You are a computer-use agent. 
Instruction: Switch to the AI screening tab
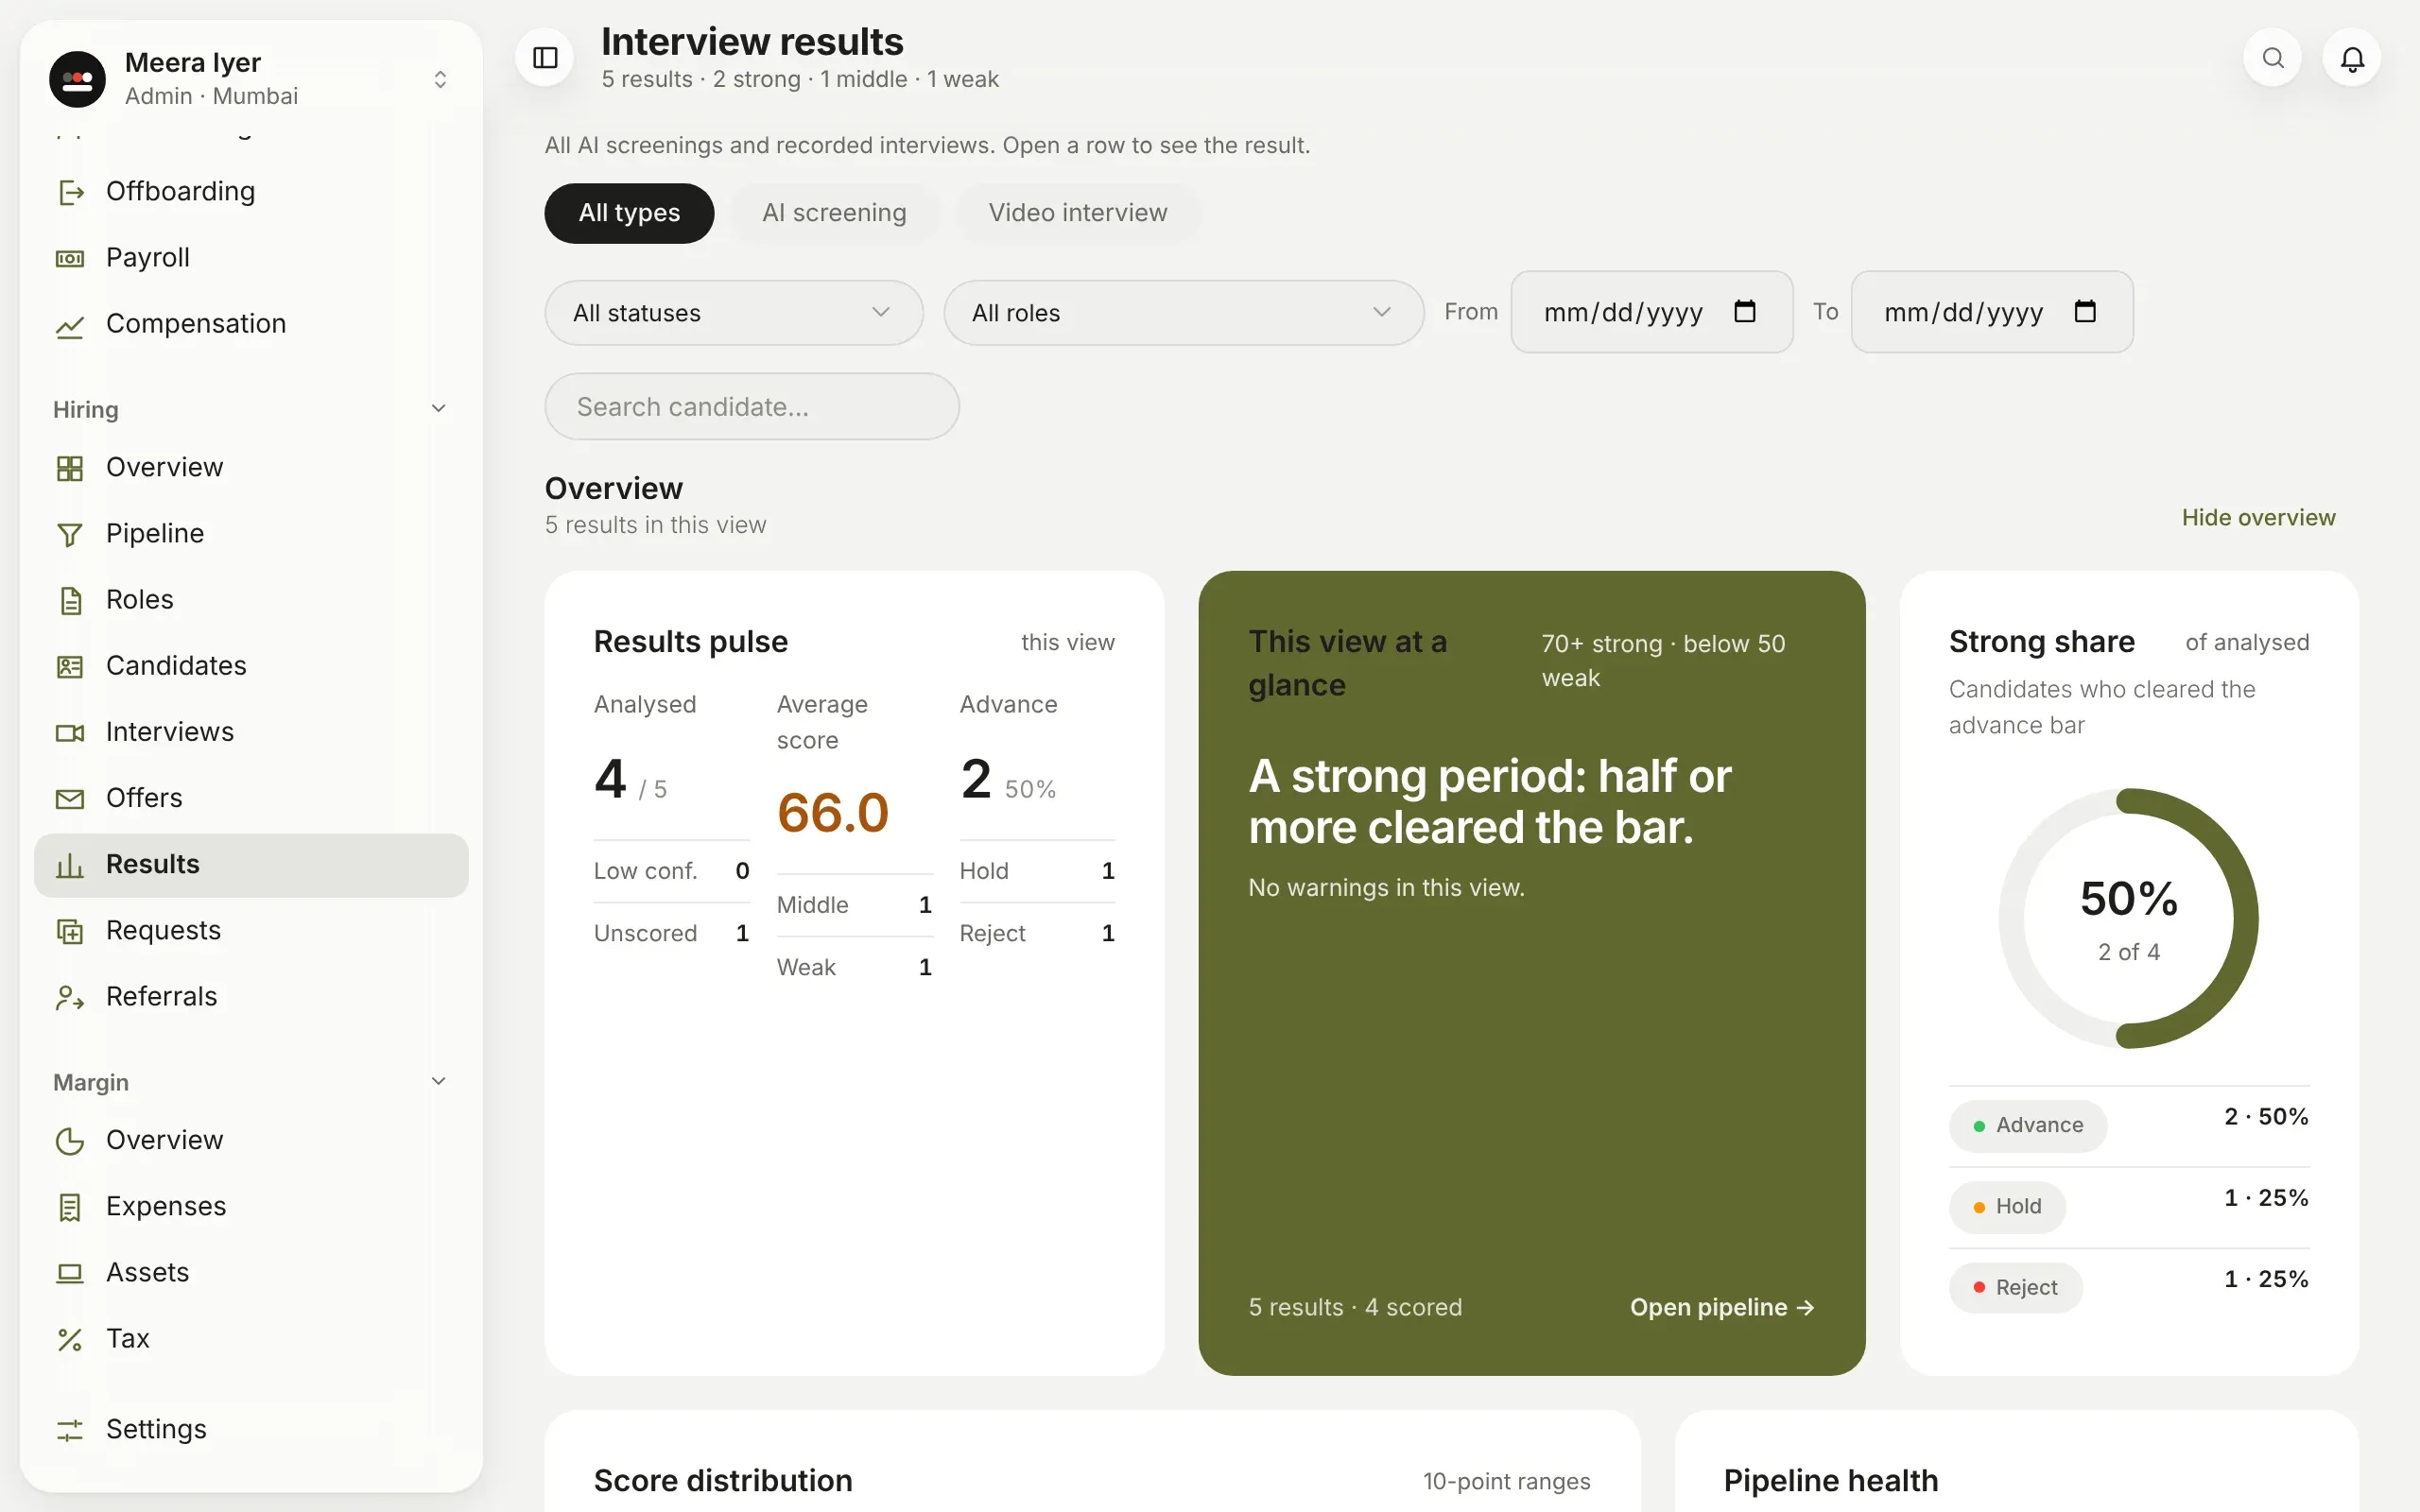834,213
